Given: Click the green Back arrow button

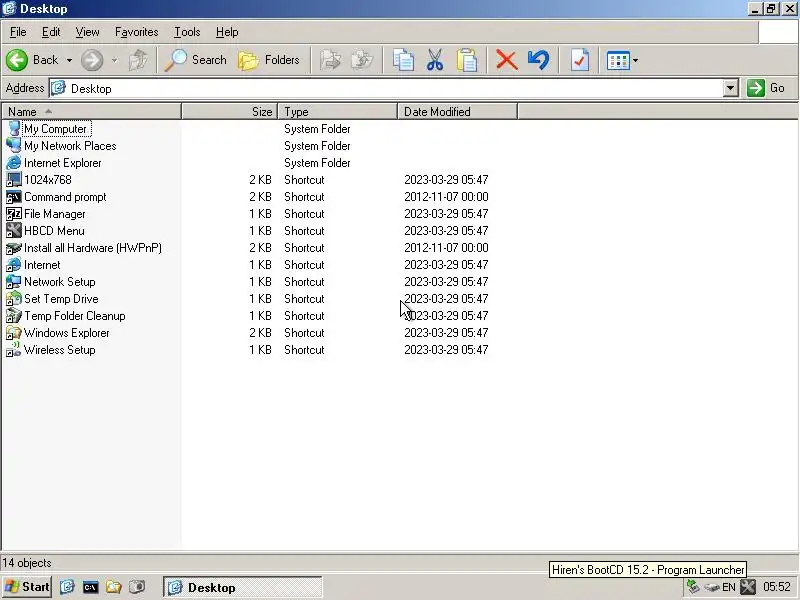Looking at the screenshot, I should coord(17,60).
